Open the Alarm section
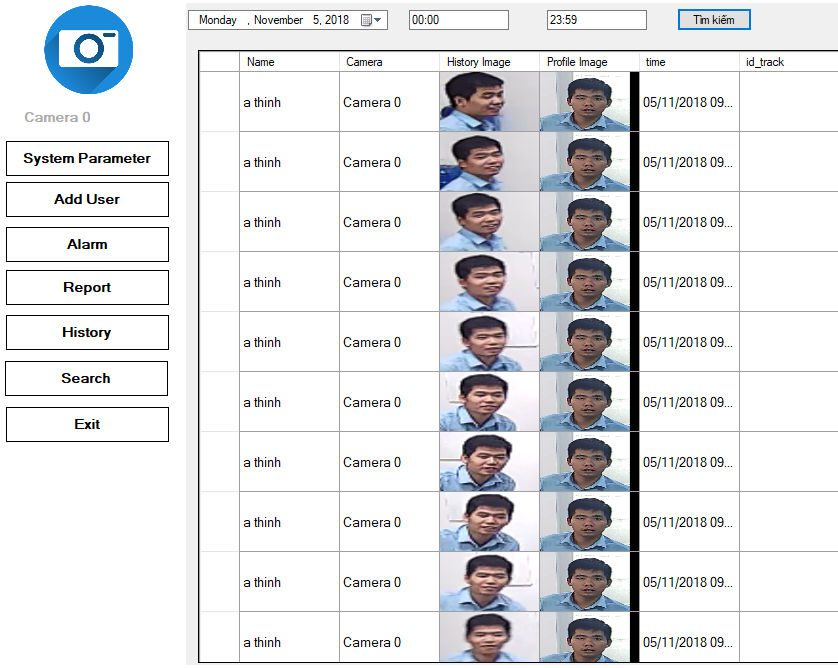The width and height of the screenshot is (838, 668). pyautogui.click(x=87, y=244)
